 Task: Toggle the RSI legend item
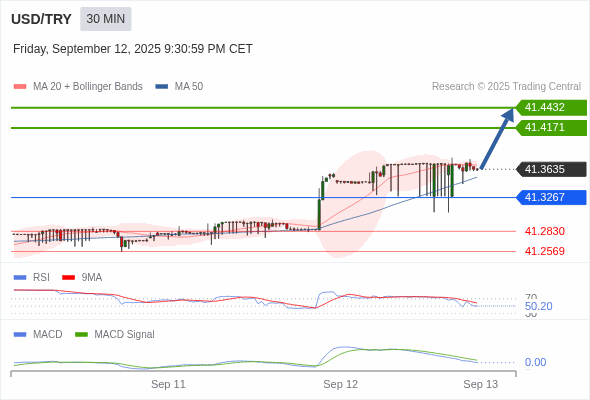[32, 277]
